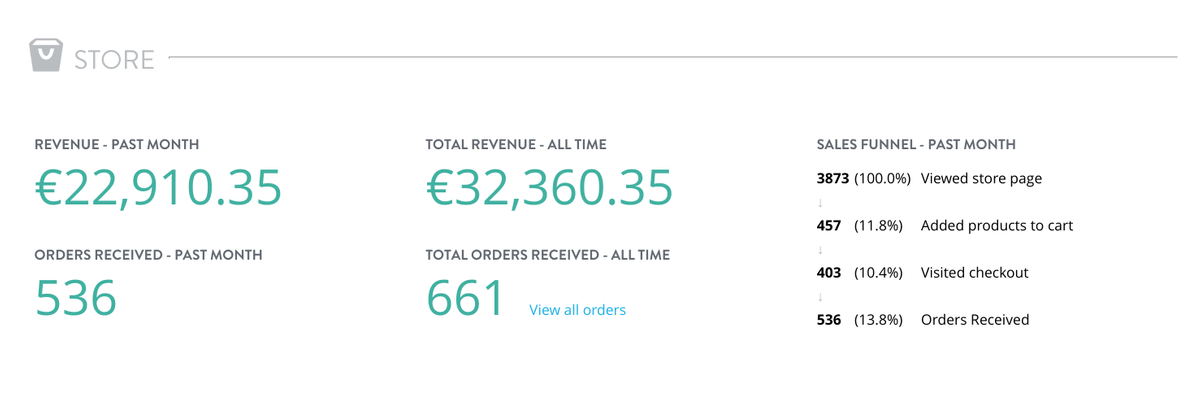The image size is (1200, 393).
Task: Click the Store shopping bag icon
Action: [46, 56]
